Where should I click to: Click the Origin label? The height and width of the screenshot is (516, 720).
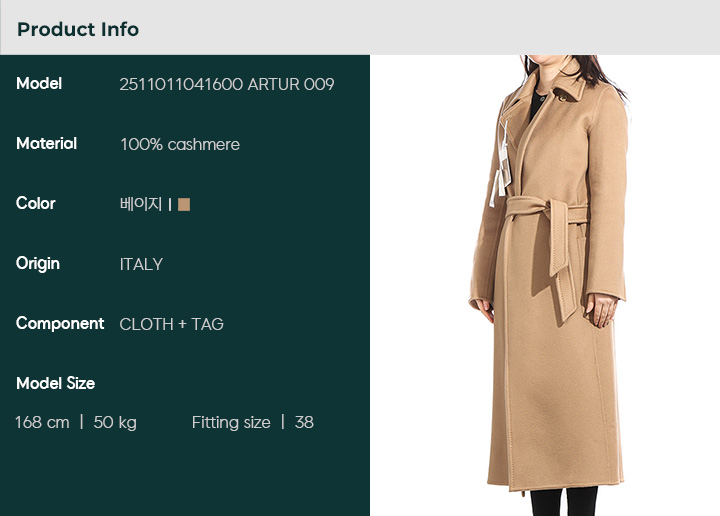click(x=38, y=264)
